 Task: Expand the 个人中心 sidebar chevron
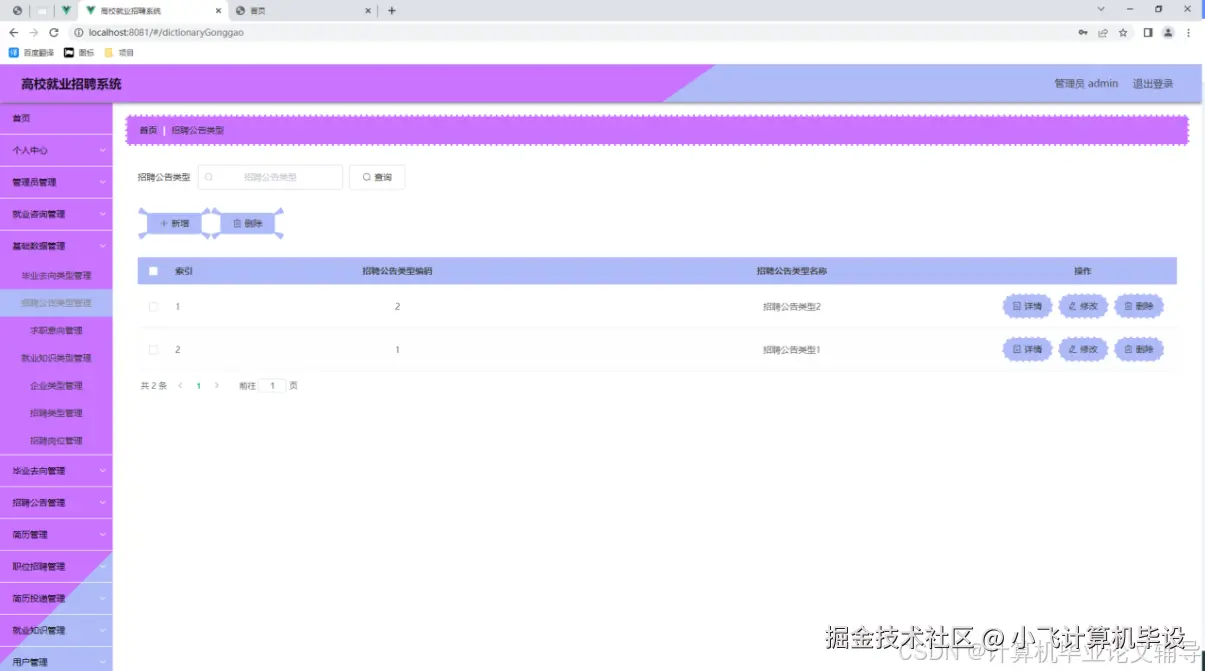point(102,150)
